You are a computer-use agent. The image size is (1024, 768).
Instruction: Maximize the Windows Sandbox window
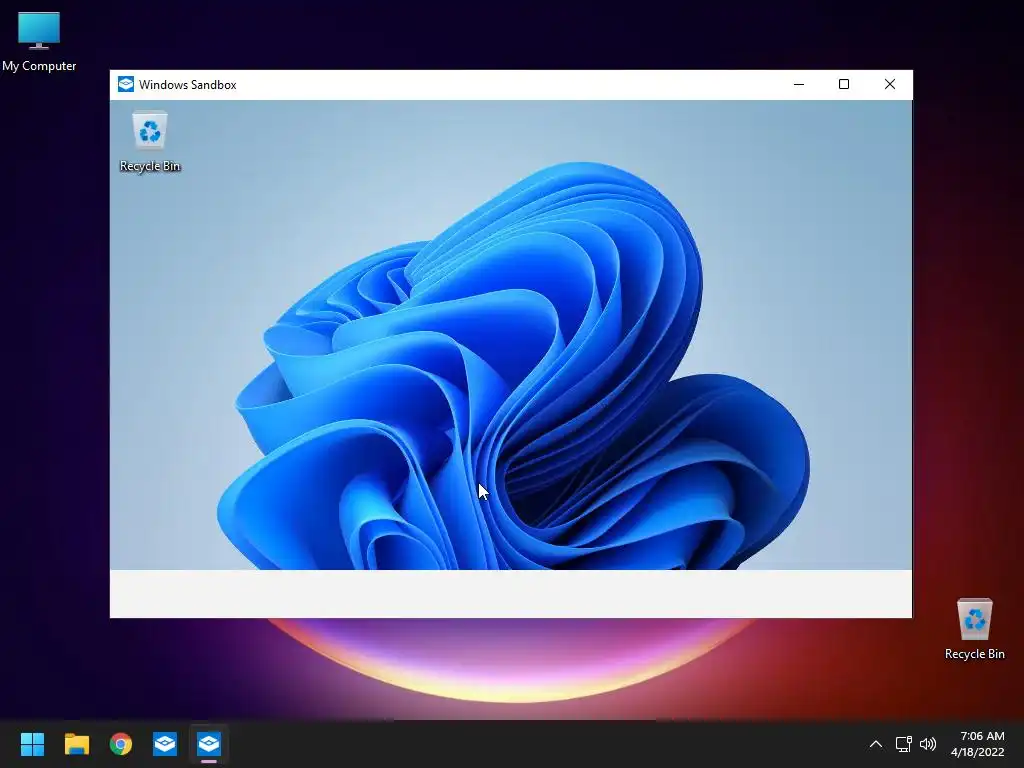tap(844, 84)
